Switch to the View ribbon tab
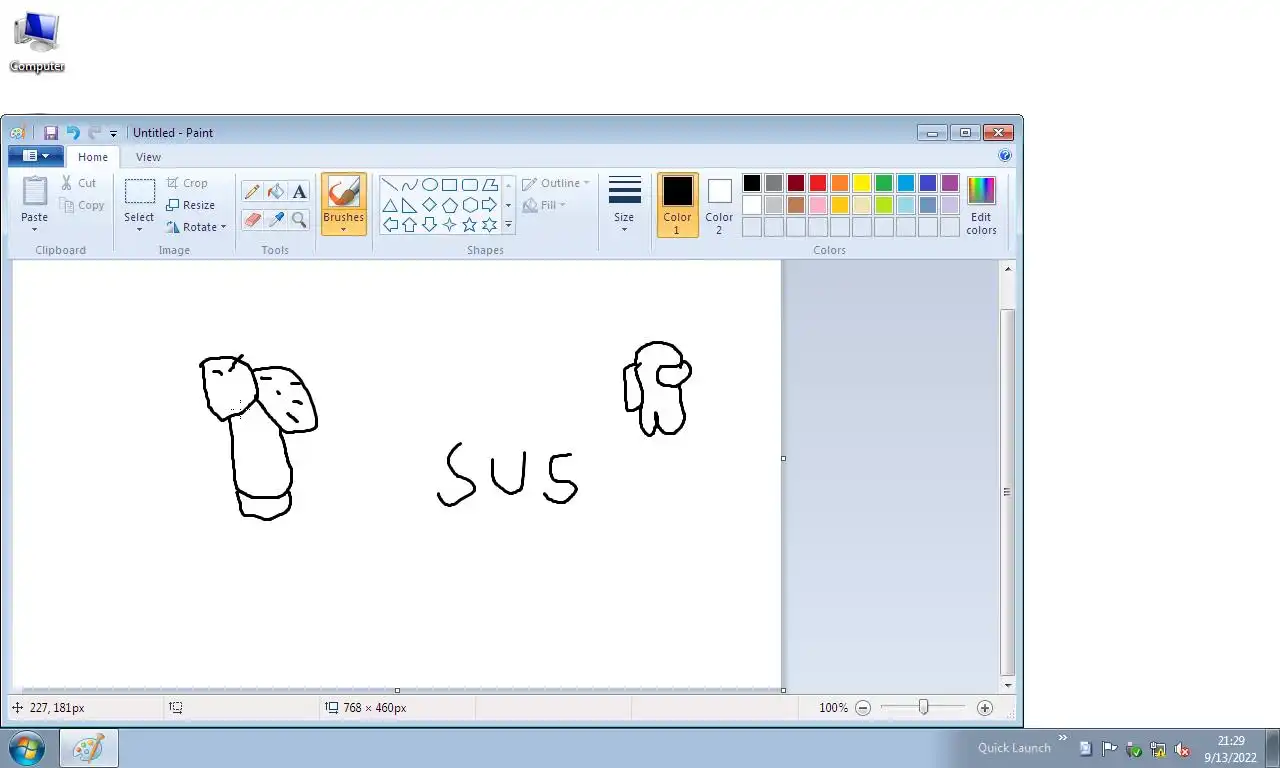This screenshot has height=768, width=1280. coord(148,157)
